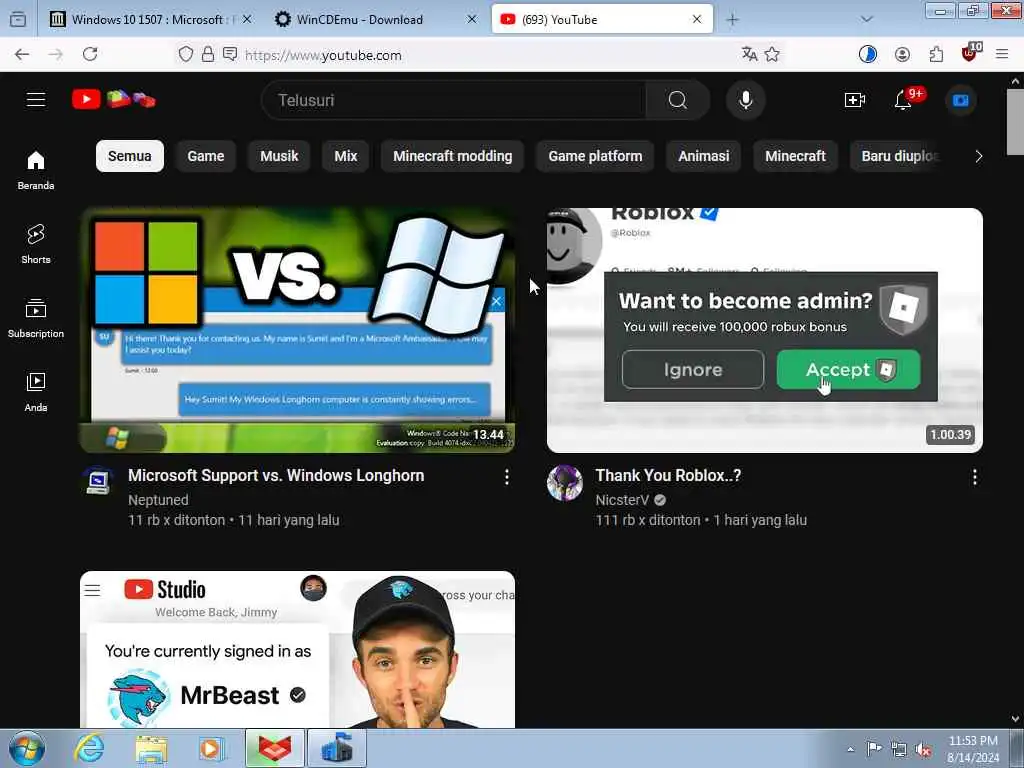Open the YouTube hamburger guide menu
The image size is (1024, 768).
[x=36, y=99]
